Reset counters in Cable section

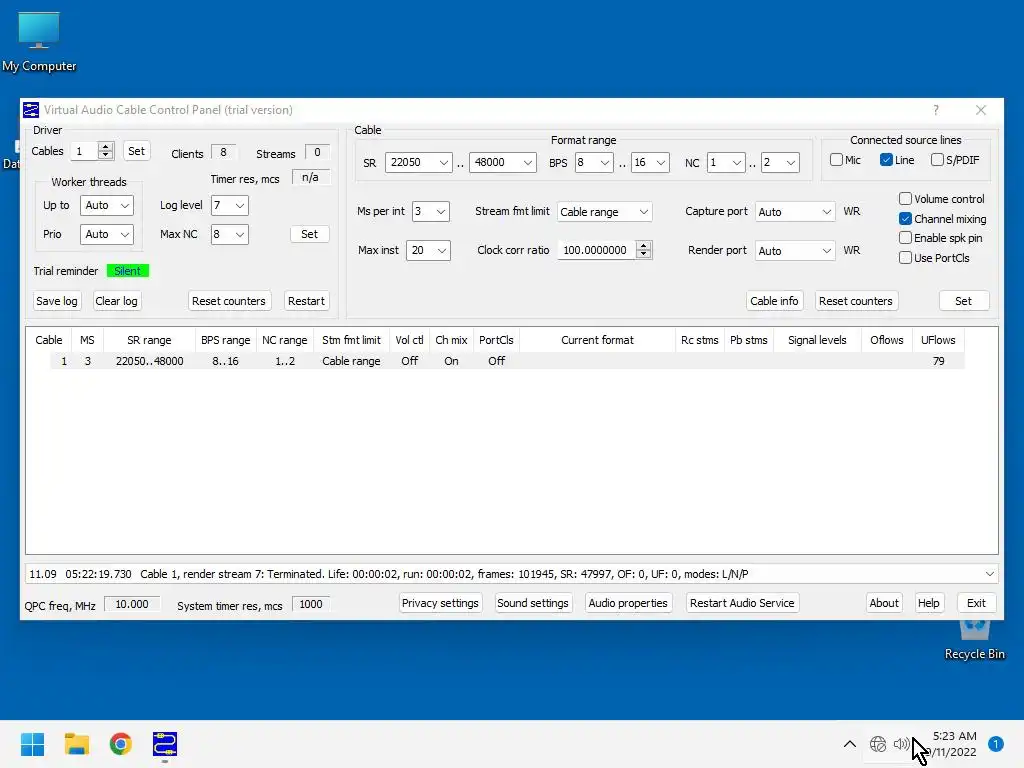(856, 301)
